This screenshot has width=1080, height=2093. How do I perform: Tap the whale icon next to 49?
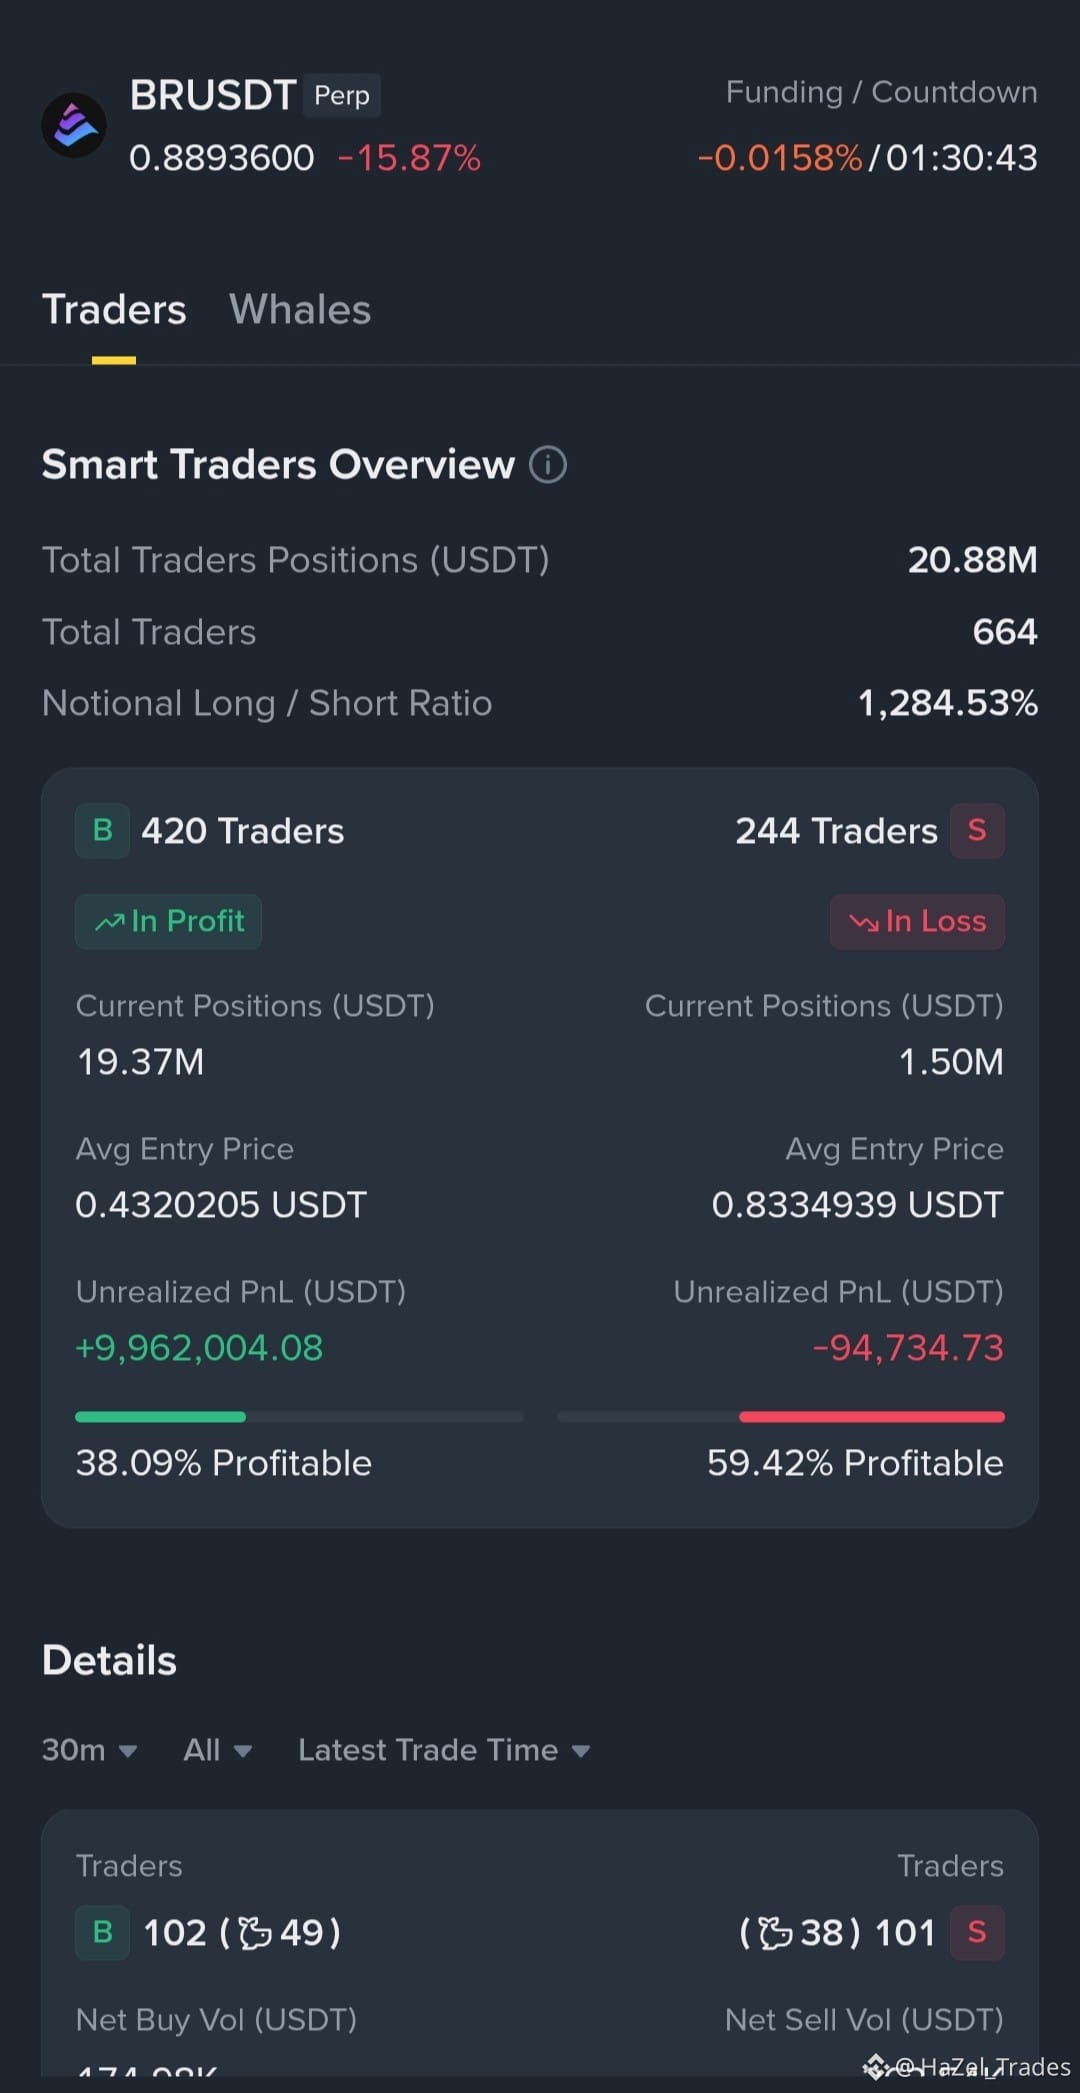pyautogui.click(x=256, y=1933)
